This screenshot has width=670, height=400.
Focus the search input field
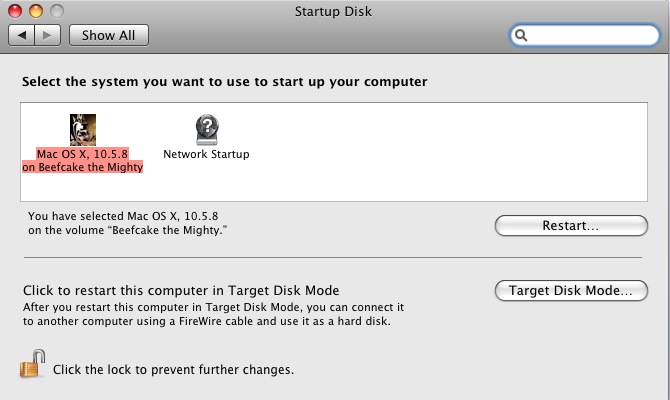(592, 35)
